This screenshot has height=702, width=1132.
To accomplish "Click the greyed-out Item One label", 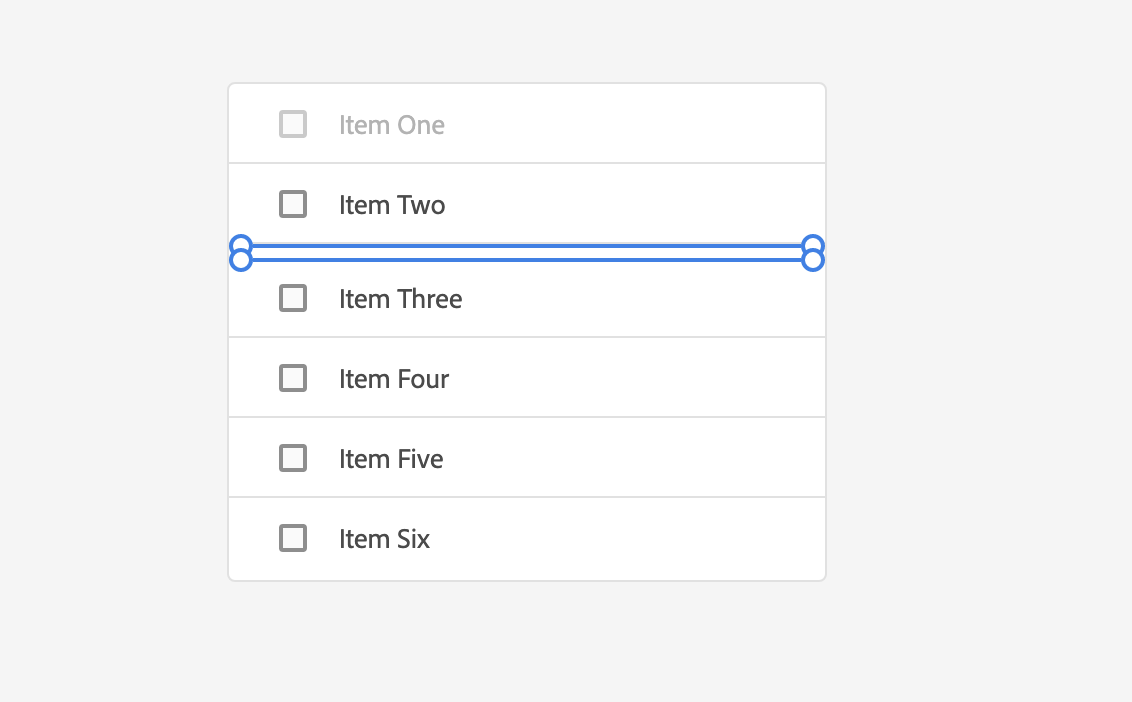I will [x=392, y=125].
